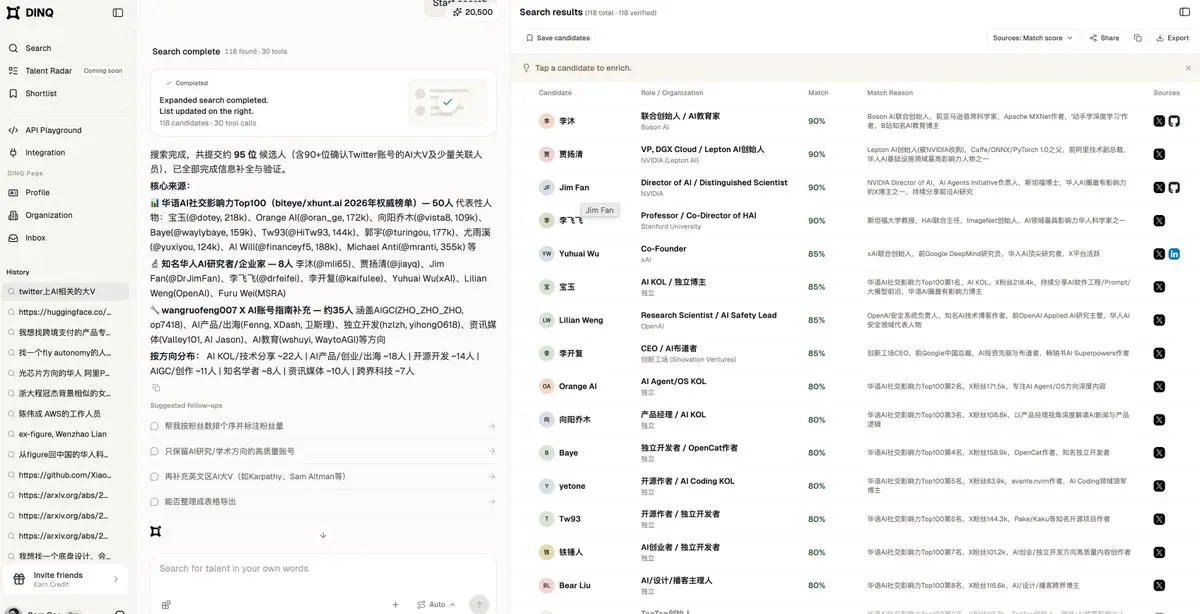Select follow-up '再补充英文区AI大V'
This screenshot has height=614, width=1200.
point(323,476)
